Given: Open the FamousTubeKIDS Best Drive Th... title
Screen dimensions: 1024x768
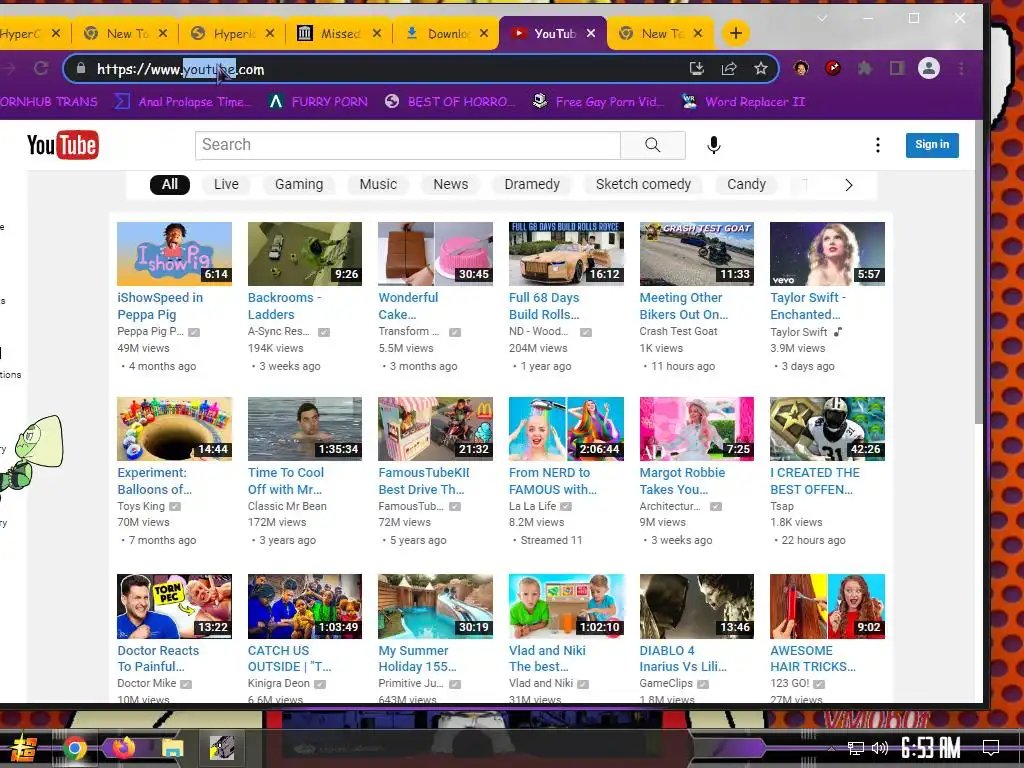Looking at the screenshot, I should (424, 481).
